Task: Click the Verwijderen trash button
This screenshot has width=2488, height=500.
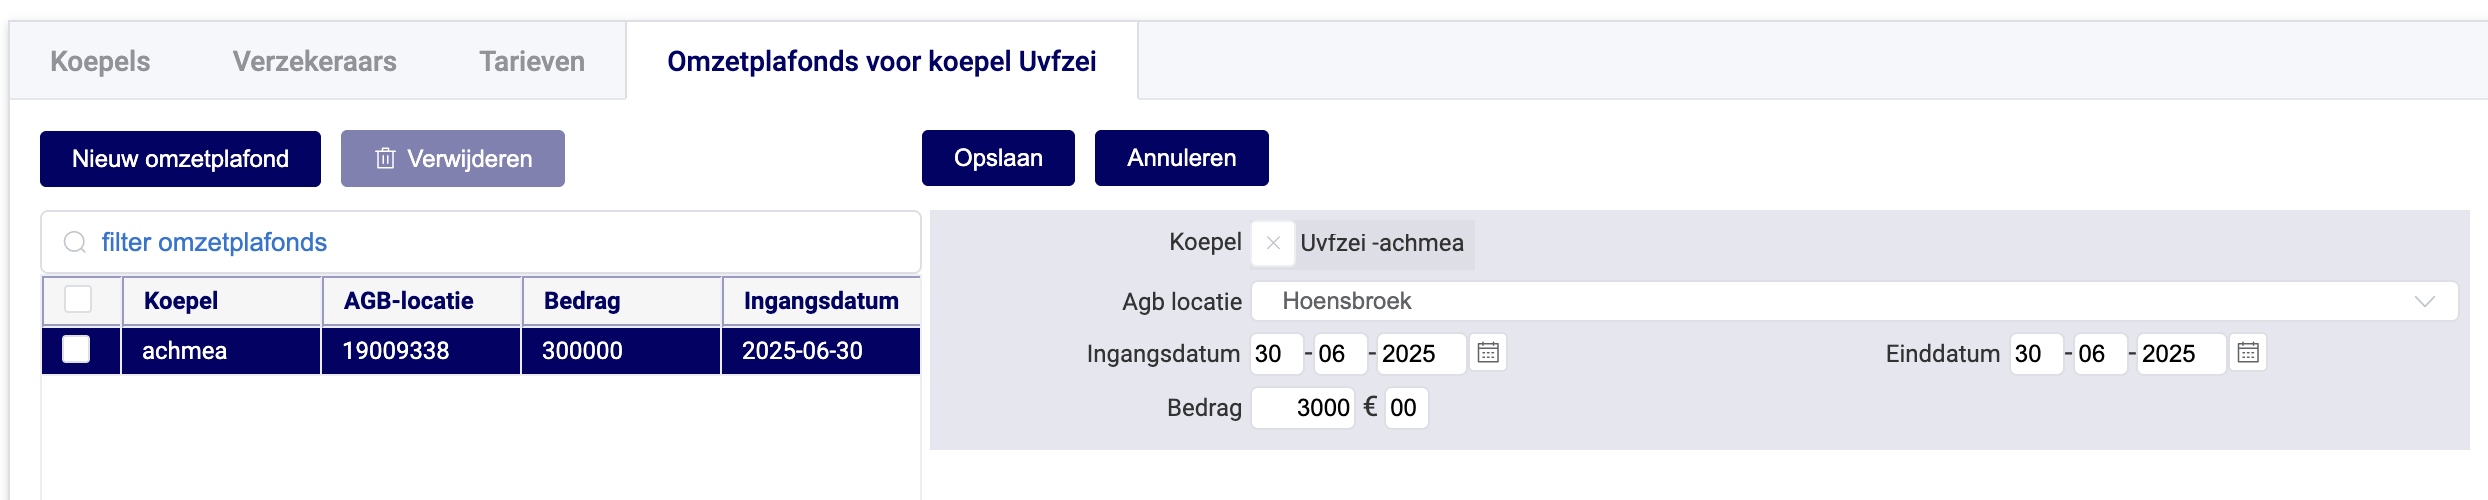Action: [453, 159]
